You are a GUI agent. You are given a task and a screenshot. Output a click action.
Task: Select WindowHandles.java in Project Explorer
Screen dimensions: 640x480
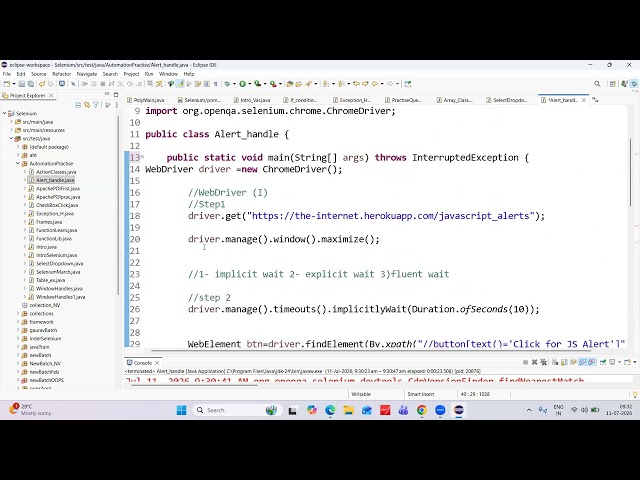point(59,288)
